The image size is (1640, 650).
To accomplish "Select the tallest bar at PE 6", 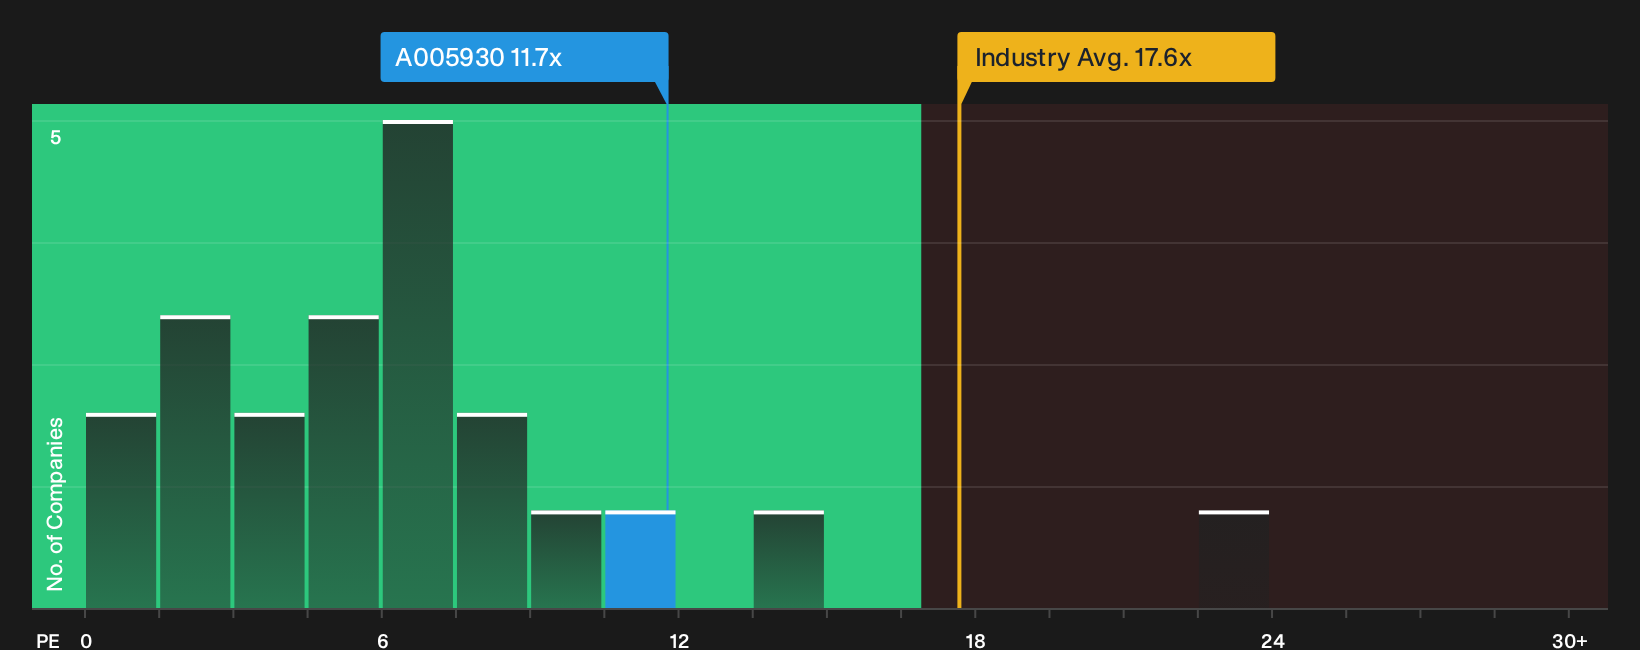I will click(418, 364).
